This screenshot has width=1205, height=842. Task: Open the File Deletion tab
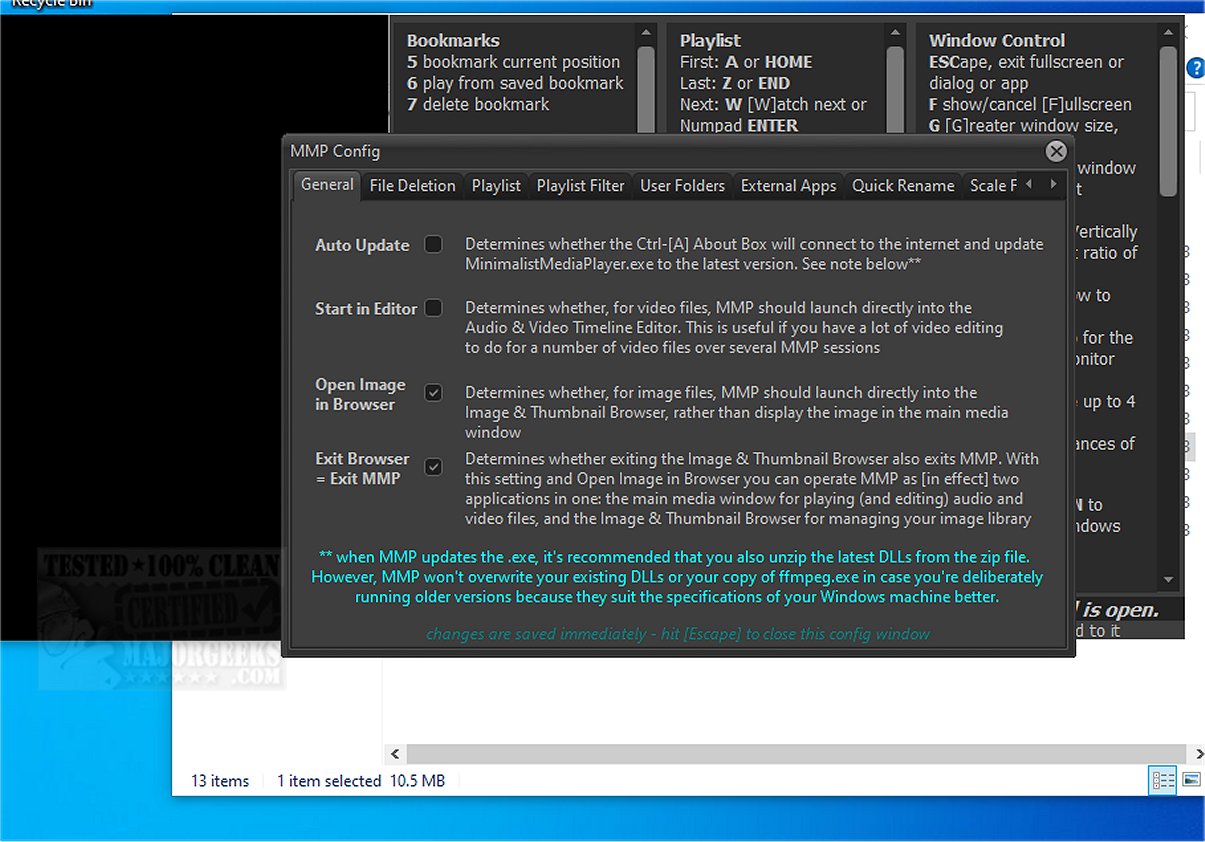click(412, 186)
